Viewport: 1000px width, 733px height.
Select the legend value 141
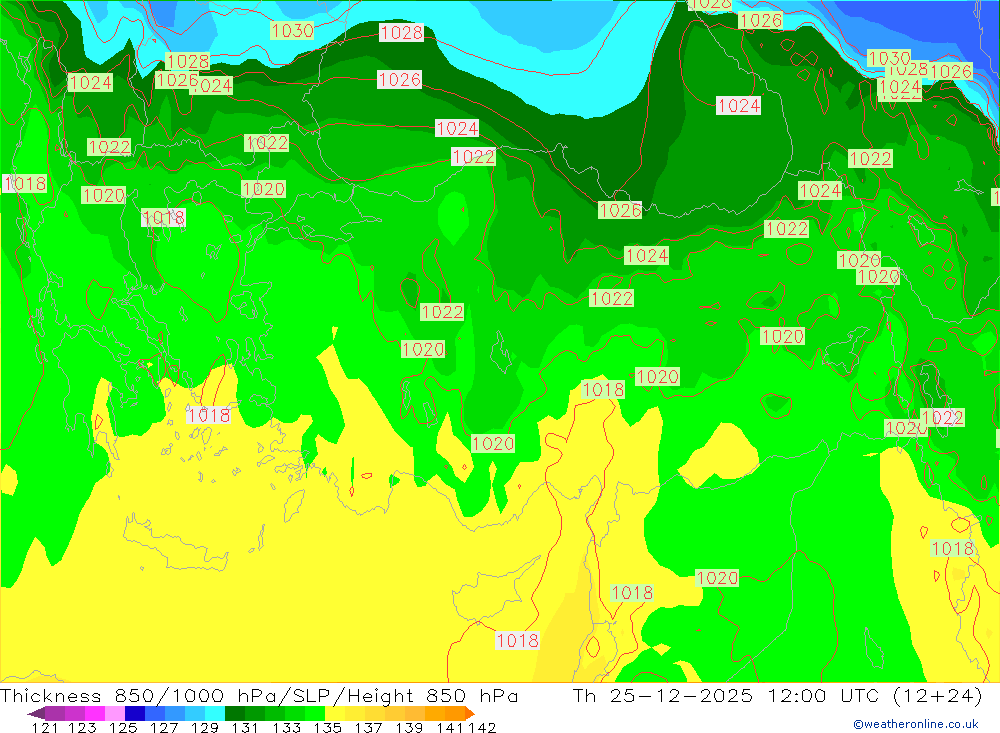click(x=450, y=727)
